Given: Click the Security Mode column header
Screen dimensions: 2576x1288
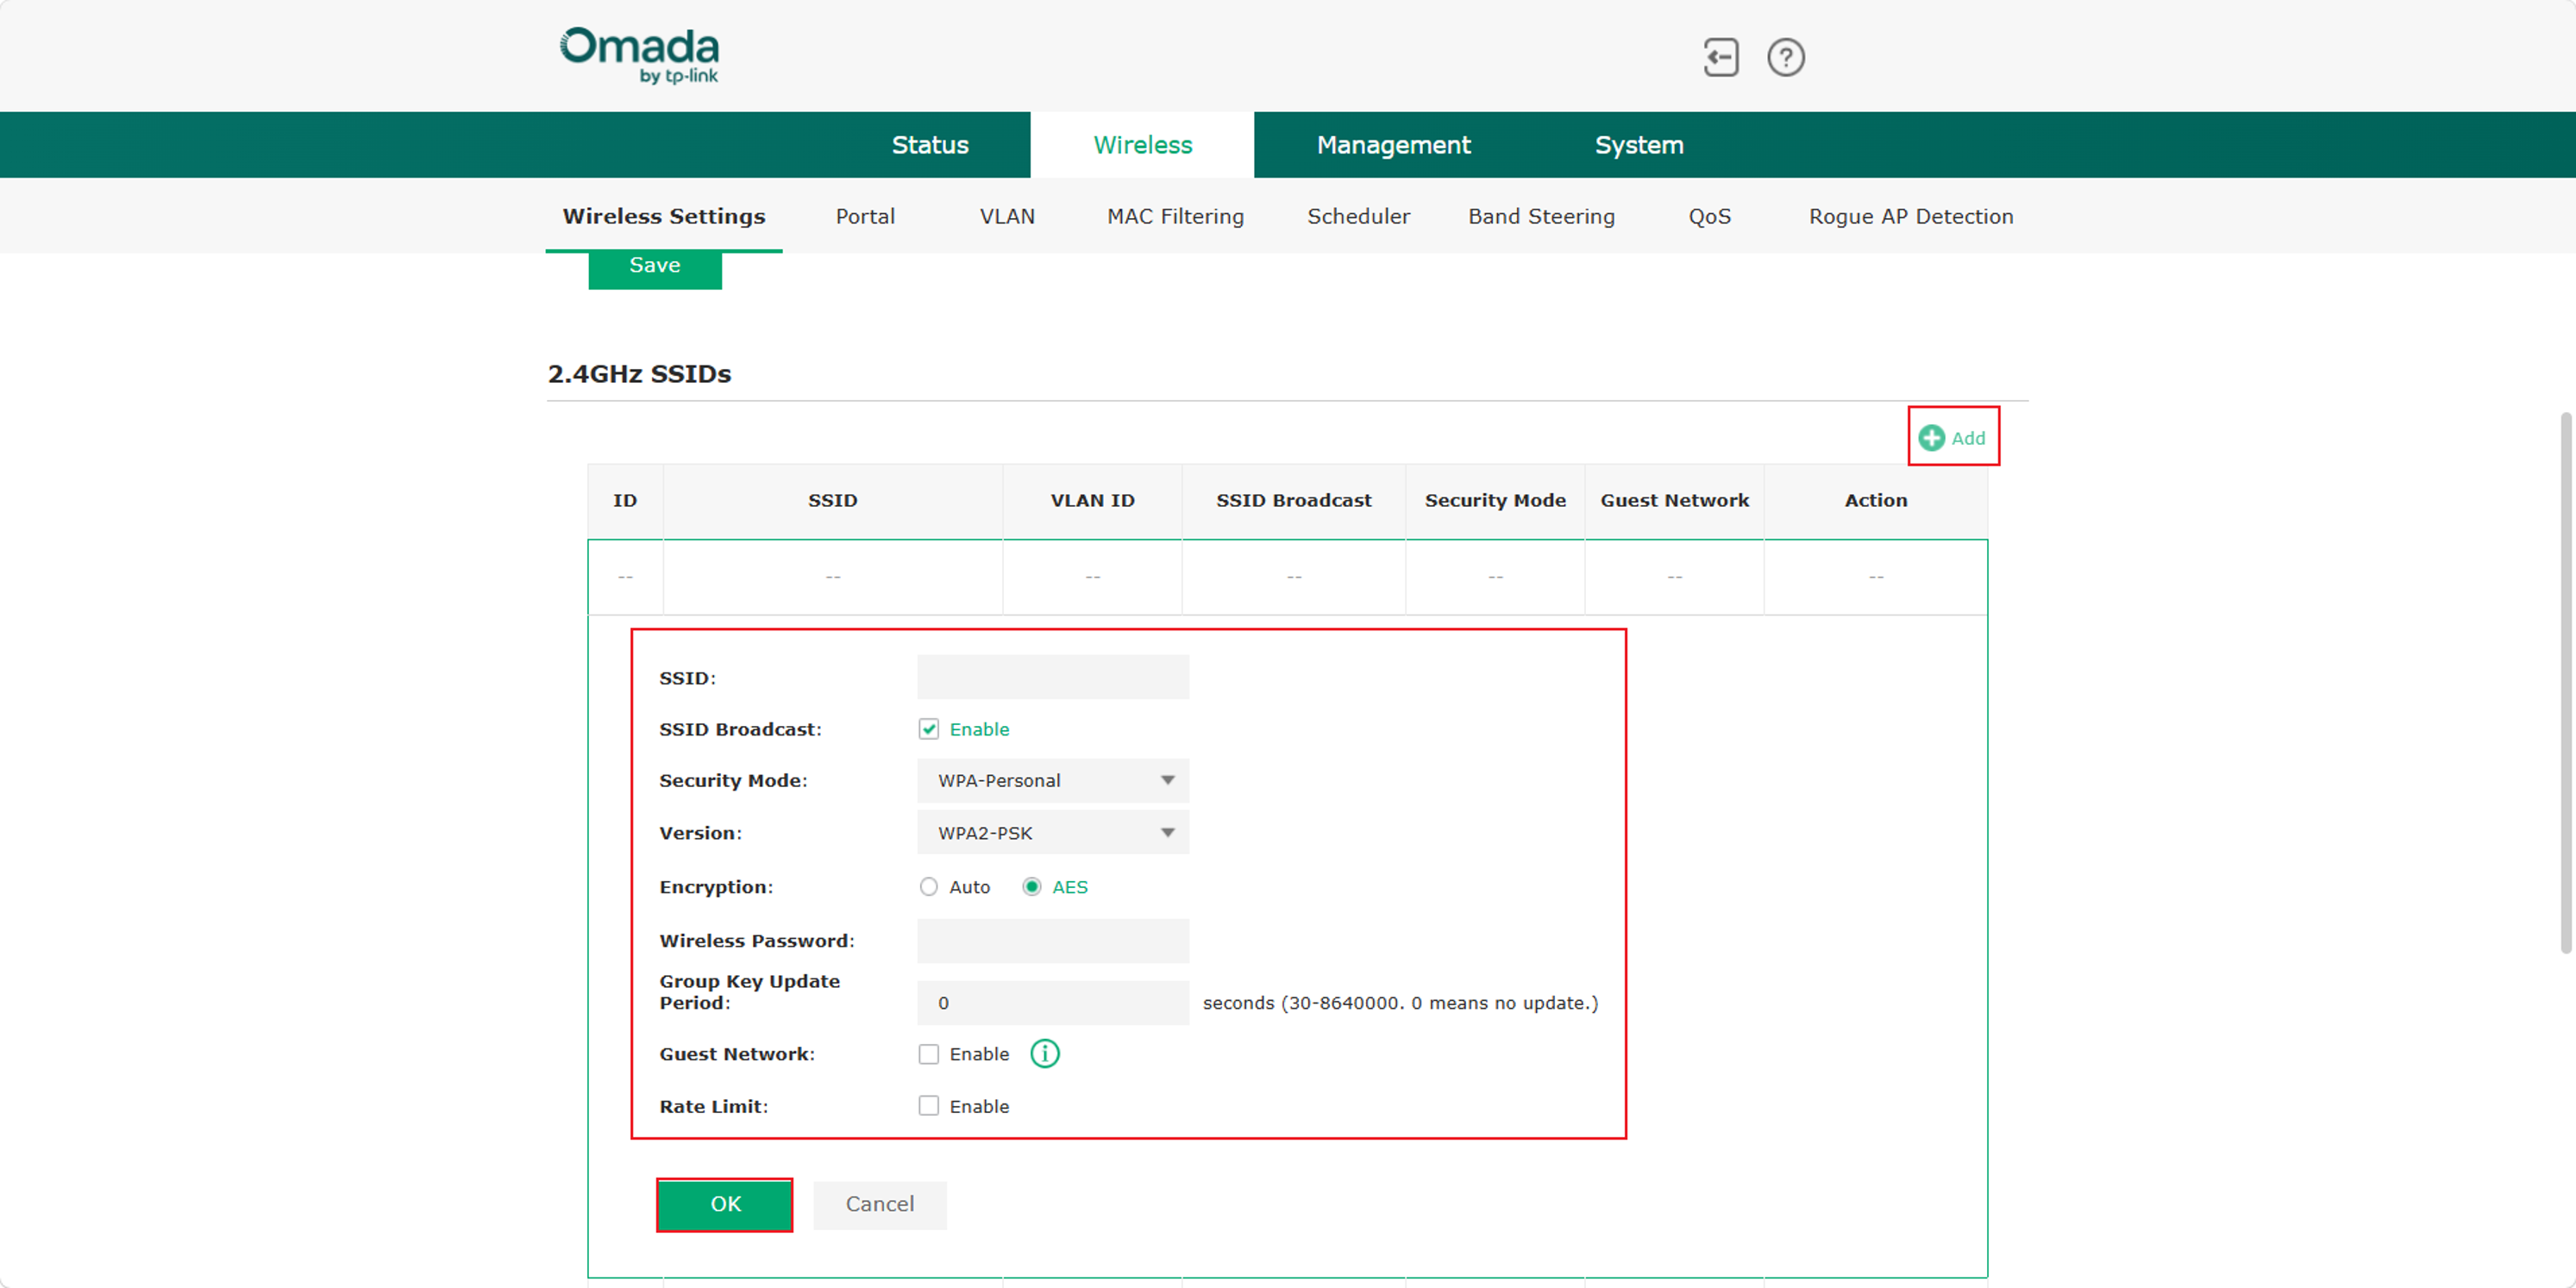Looking at the screenshot, I should pyautogui.click(x=1495, y=500).
